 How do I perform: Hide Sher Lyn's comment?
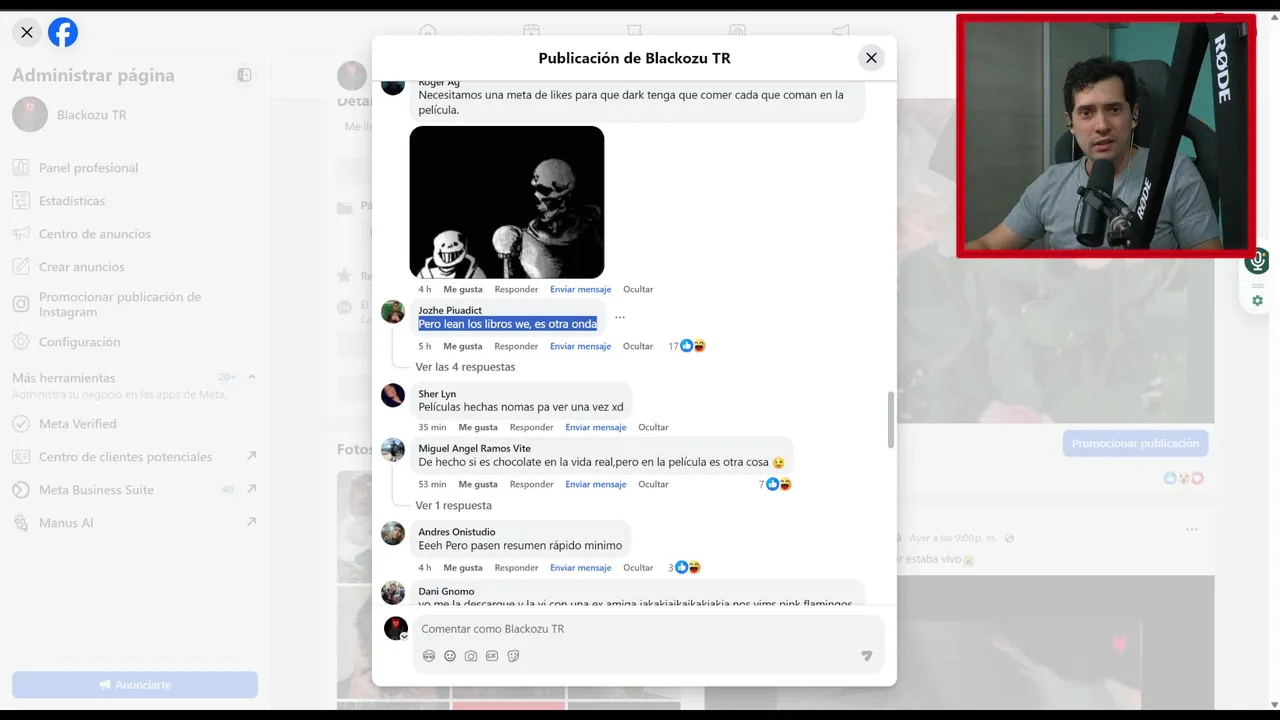click(x=653, y=427)
